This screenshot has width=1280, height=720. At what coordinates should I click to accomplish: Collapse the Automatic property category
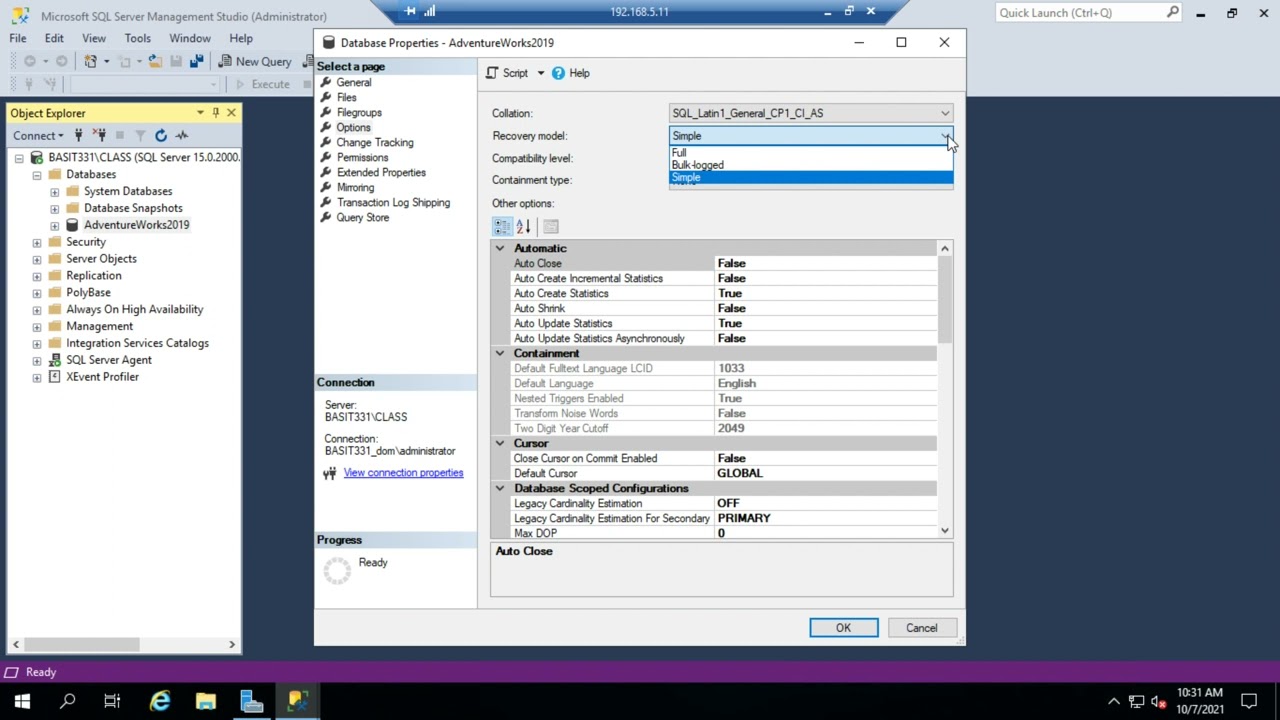click(x=499, y=248)
